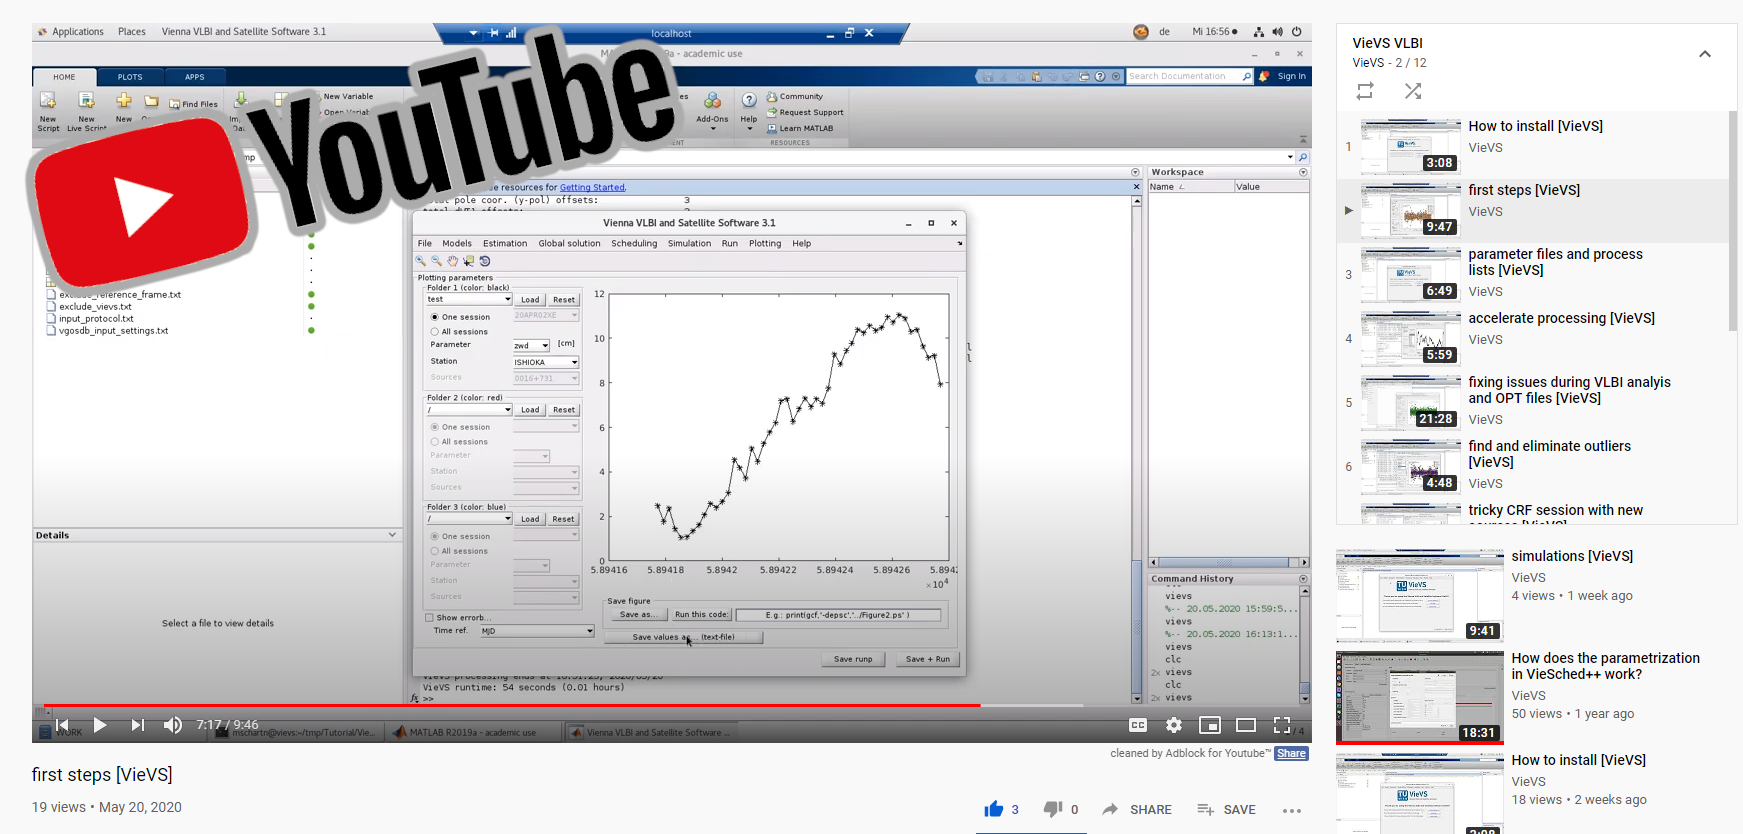Screen dimensions: 1743x834
Task: Mute the video volume speaker icon
Action: tap(173, 725)
